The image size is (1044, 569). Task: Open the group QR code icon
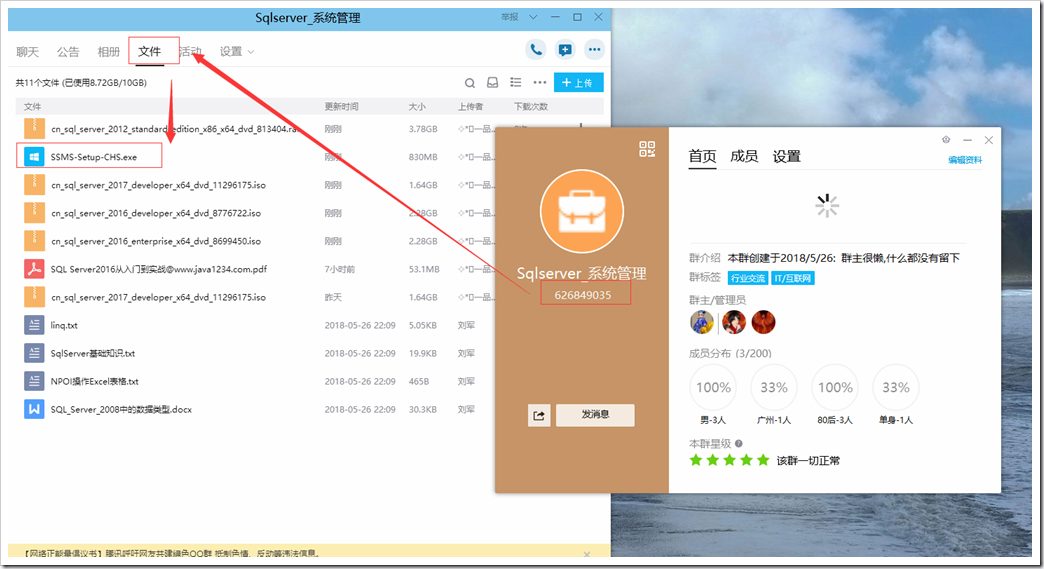tap(647, 149)
